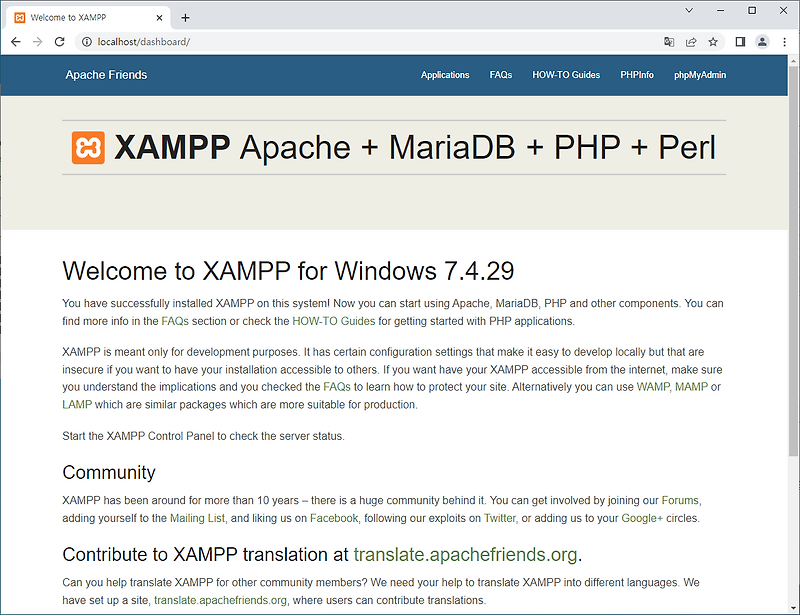Open the HOW-TO Guides navigation item
Screen dimensions: 800x615
click(x=566, y=74)
